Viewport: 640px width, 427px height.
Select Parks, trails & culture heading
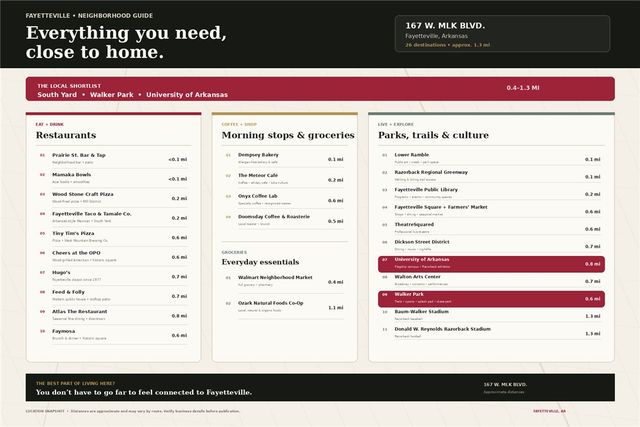(433, 135)
